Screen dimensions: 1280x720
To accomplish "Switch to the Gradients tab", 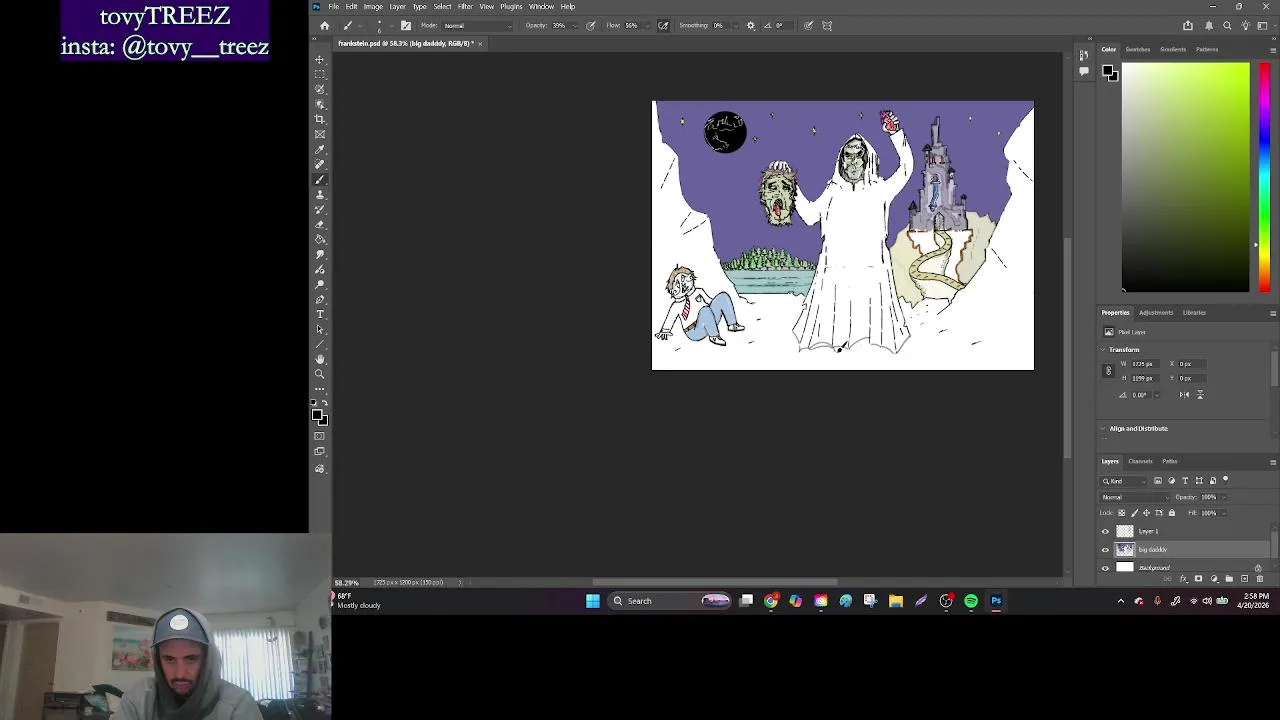I will [x=1173, y=49].
